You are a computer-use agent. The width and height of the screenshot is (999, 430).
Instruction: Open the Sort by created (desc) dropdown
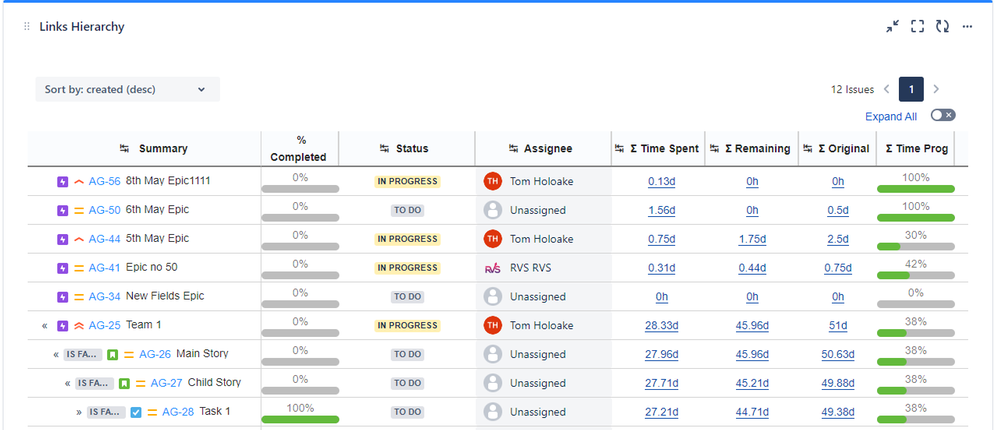point(127,89)
